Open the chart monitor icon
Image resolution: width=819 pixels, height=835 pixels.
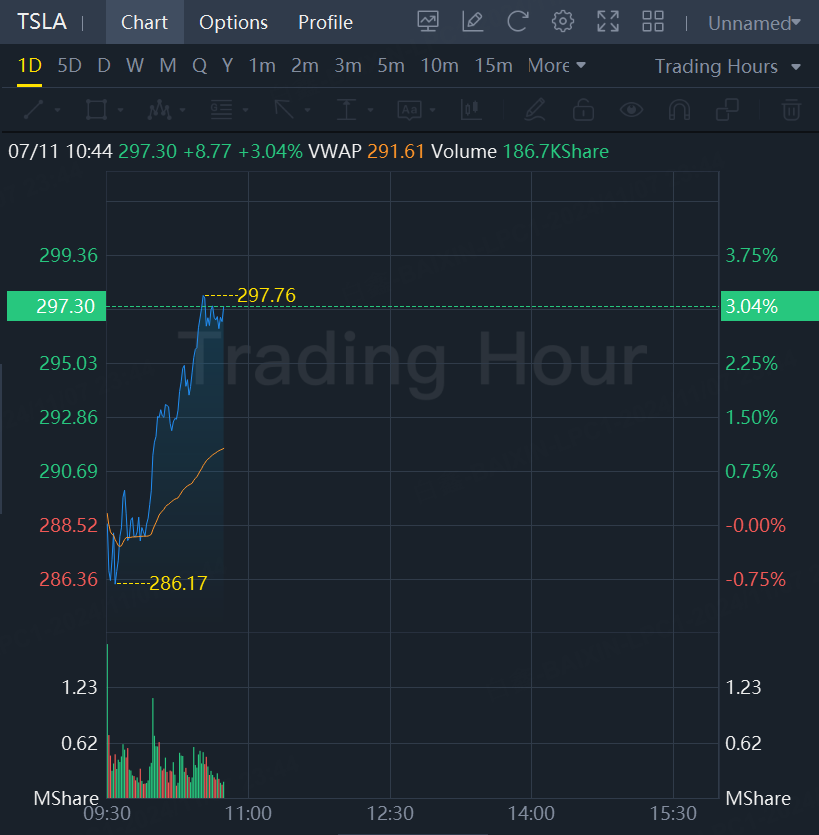(x=428, y=22)
